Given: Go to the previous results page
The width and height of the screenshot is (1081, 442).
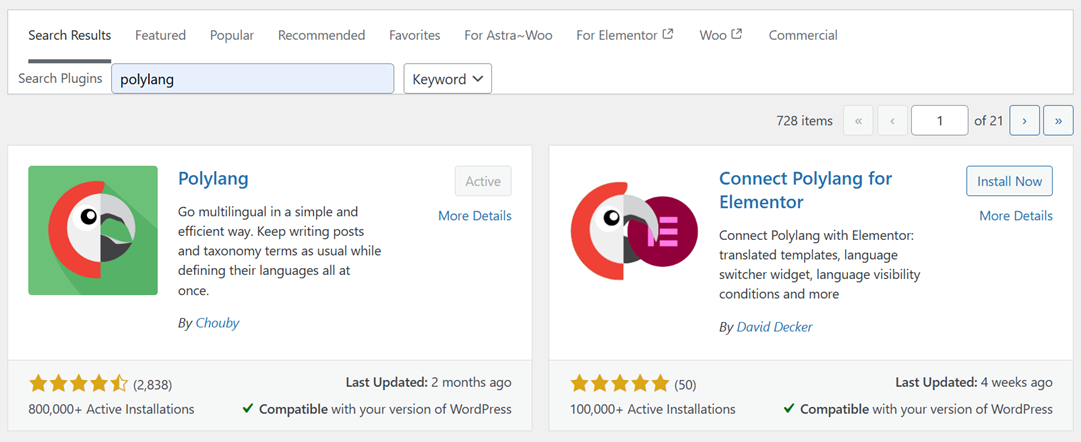Looking at the screenshot, I should point(892,121).
